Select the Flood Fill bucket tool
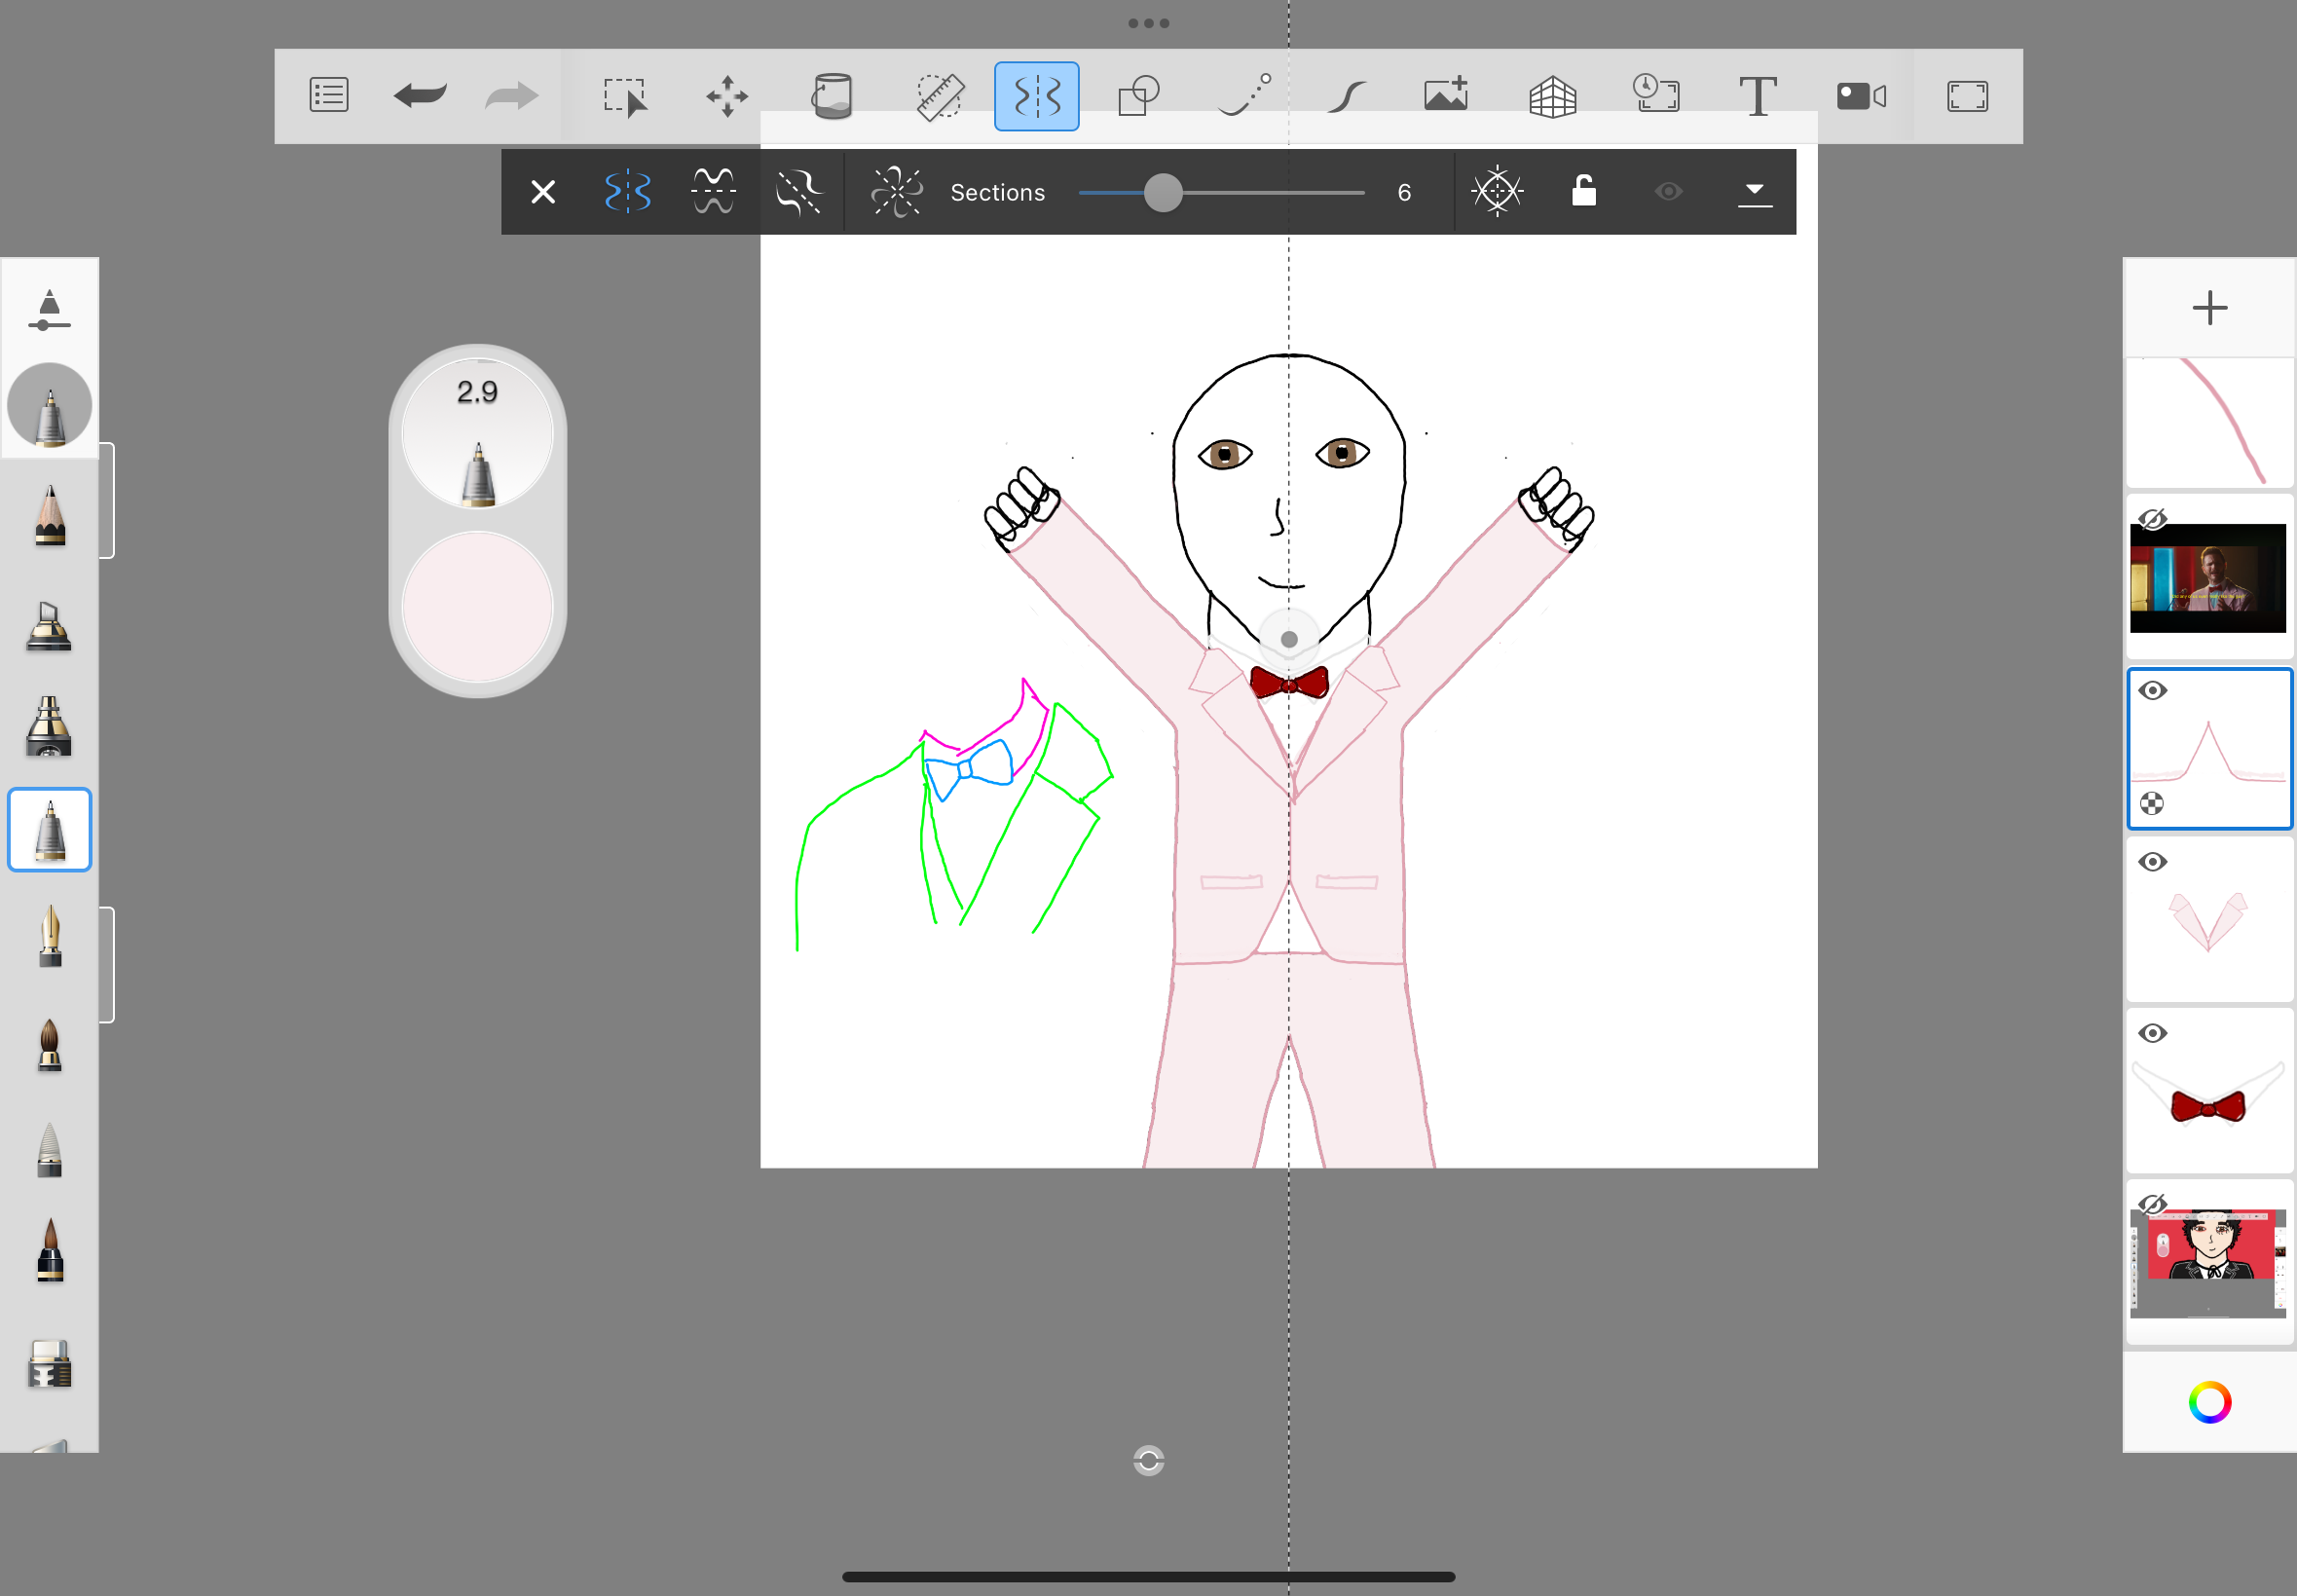Image resolution: width=2297 pixels, height=1596 pixels. click(x=832, y=97)
